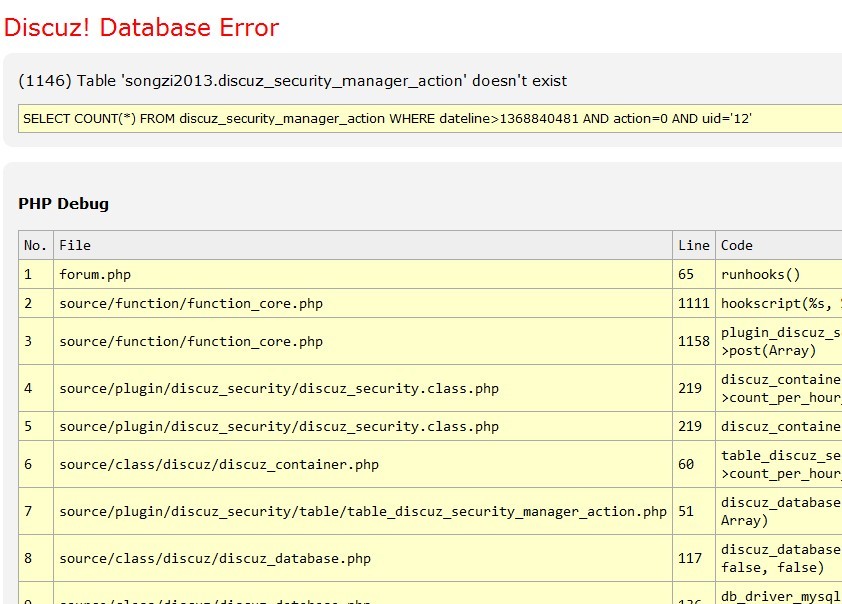This screenshot has height=604, width=842.
Task: Select line number 60
Action: pyautogui.click(x=694, y=464)
